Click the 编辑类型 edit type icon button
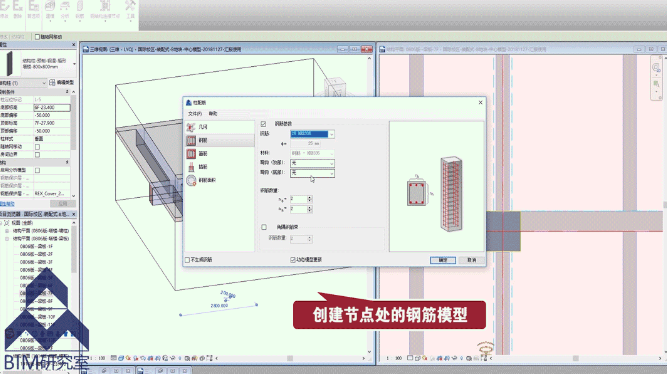 click(62, 83)
